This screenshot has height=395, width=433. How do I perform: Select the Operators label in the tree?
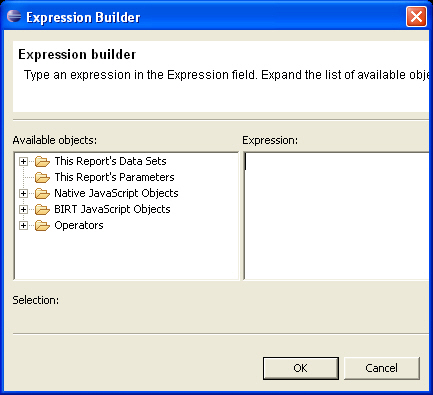click(x=79, y=225)
